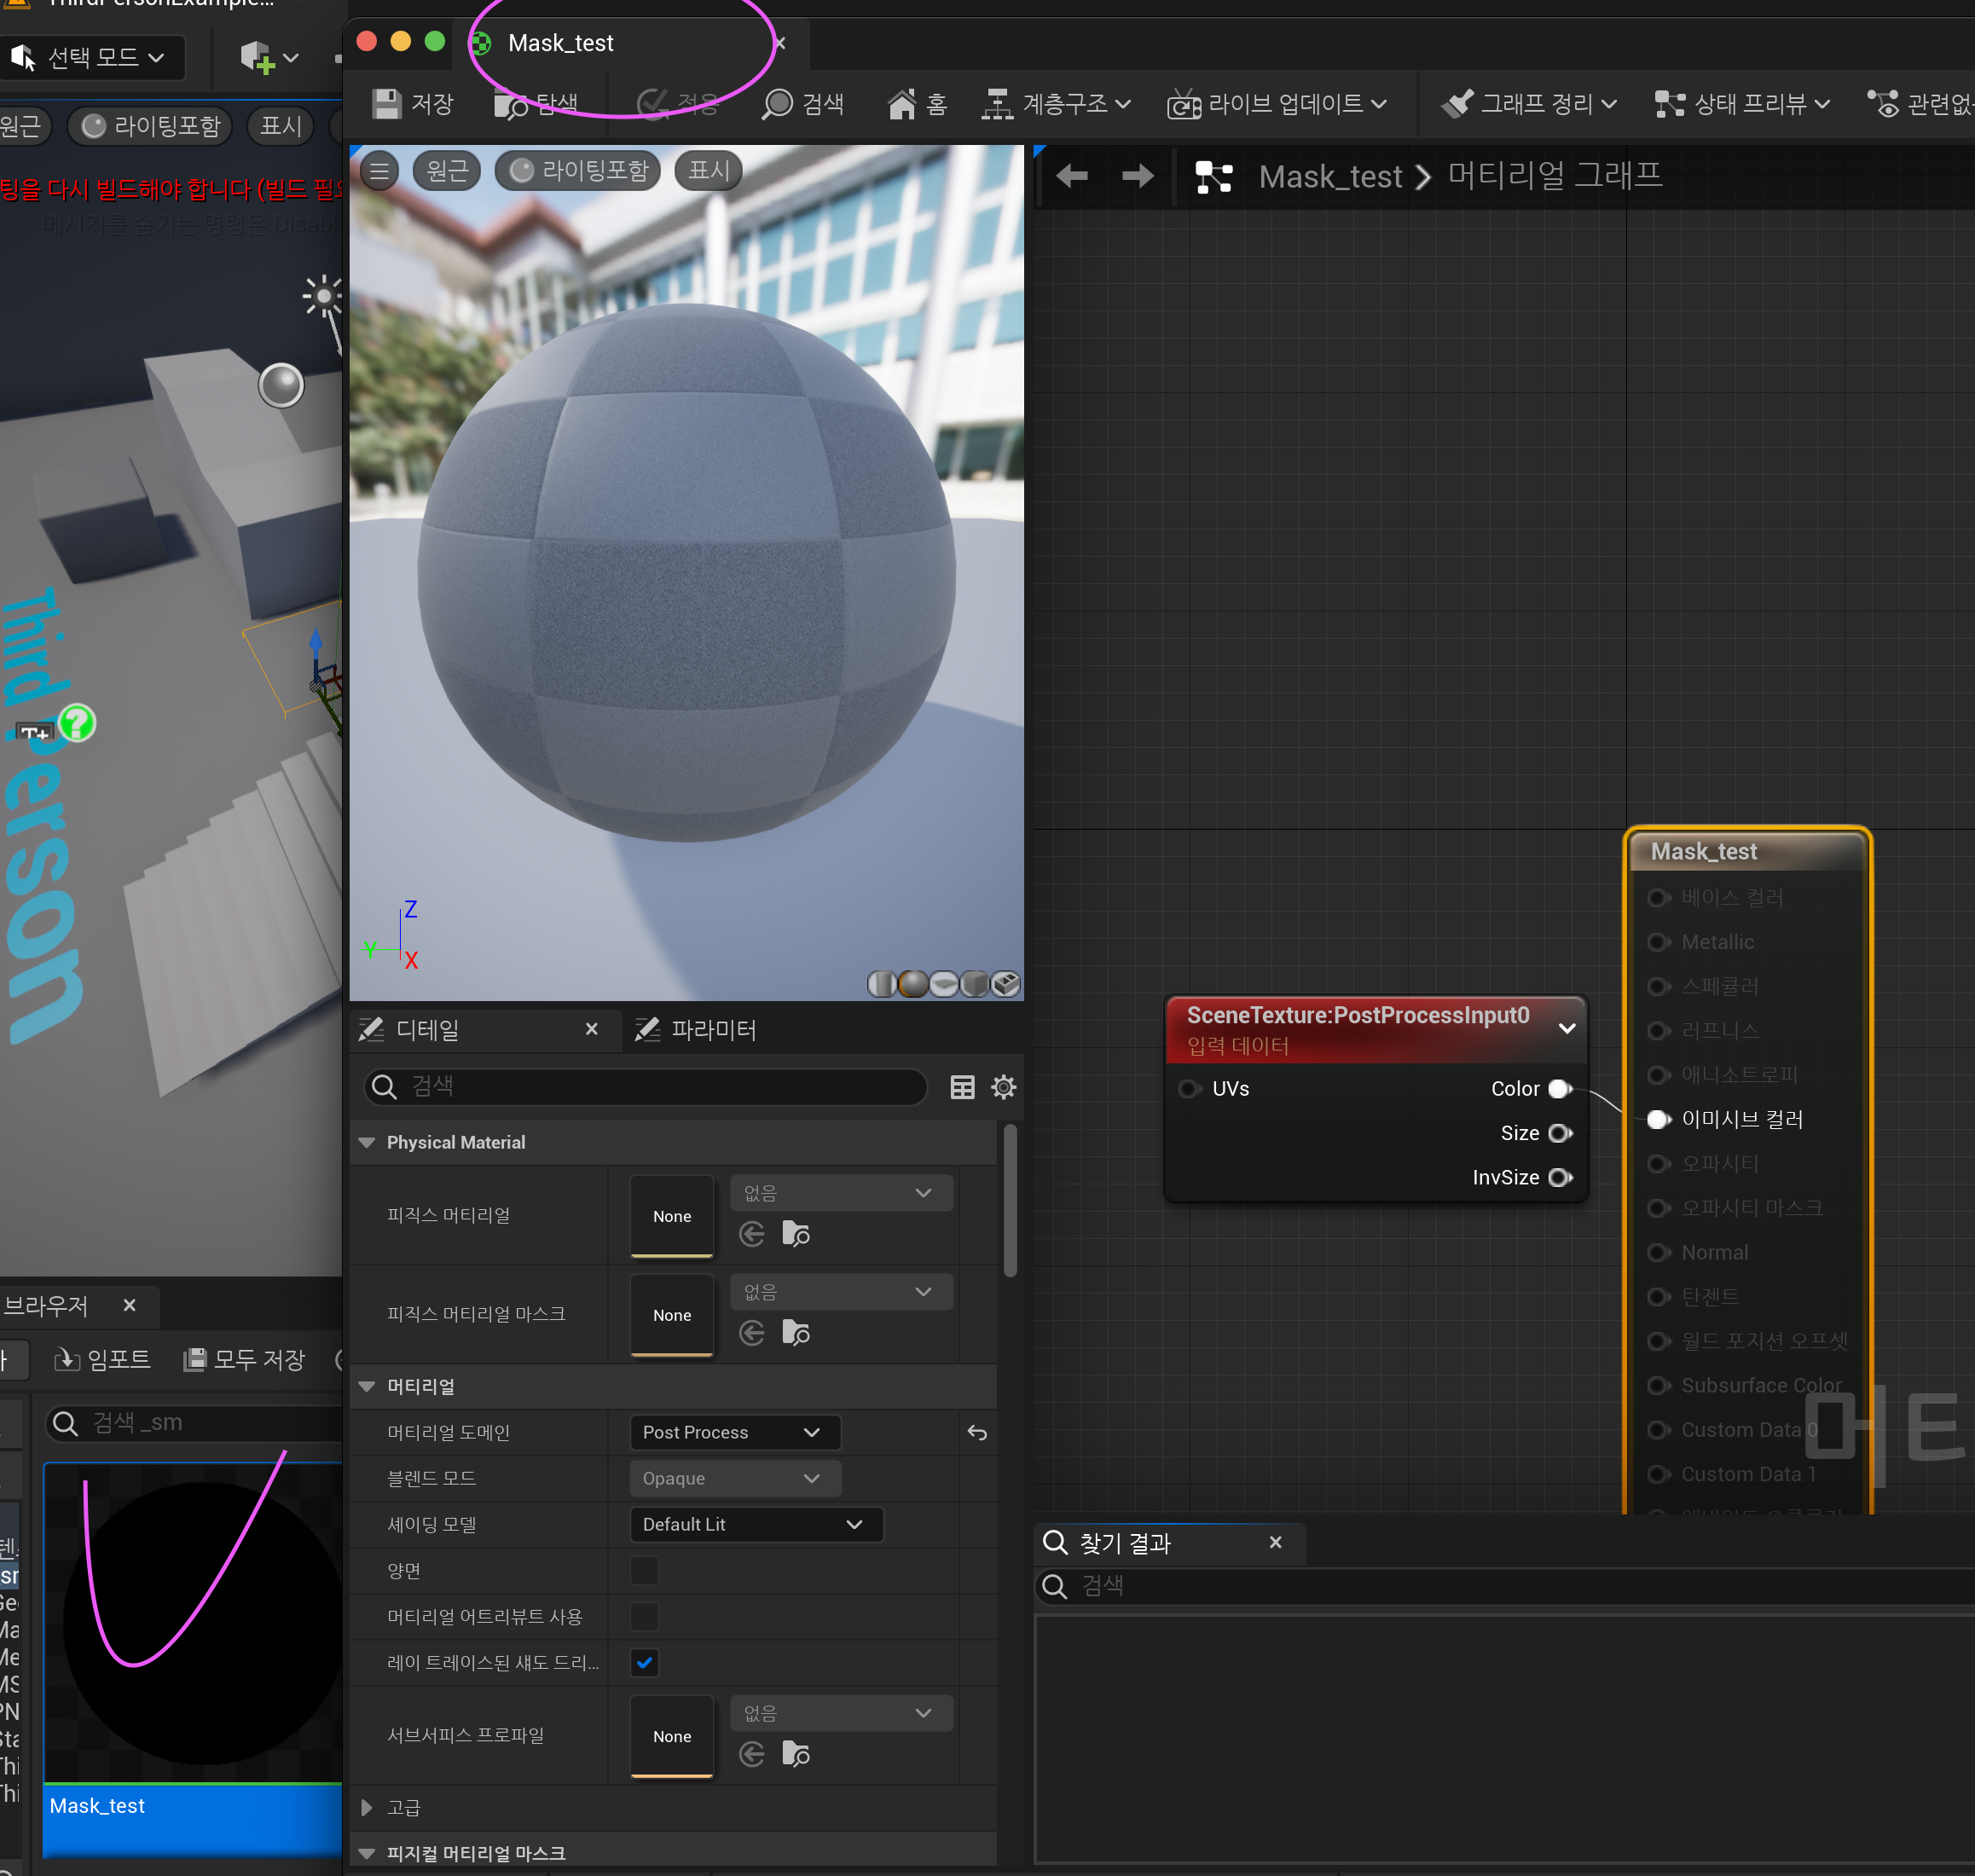Toggle the Use Material Attributes checkbox
Screen dimensions: 1975x1876
pos(645,1616)
